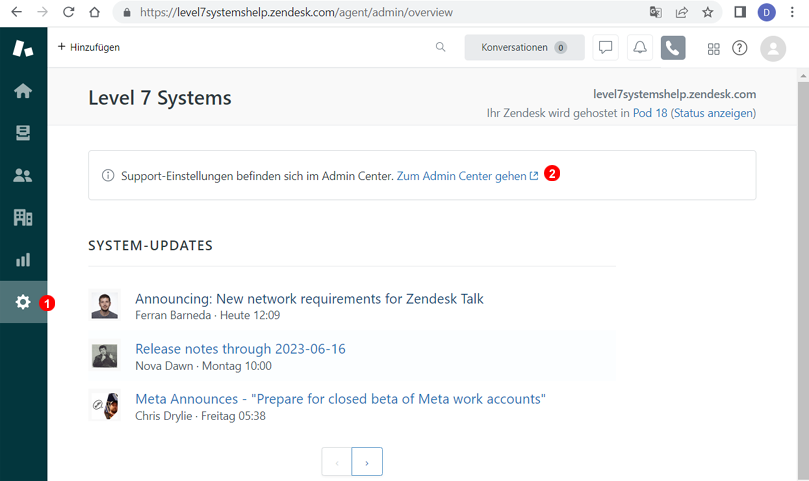Image resolution: width=809 pixels, height=481 pixels.
Task: View site security lock info
Action: 126,12
